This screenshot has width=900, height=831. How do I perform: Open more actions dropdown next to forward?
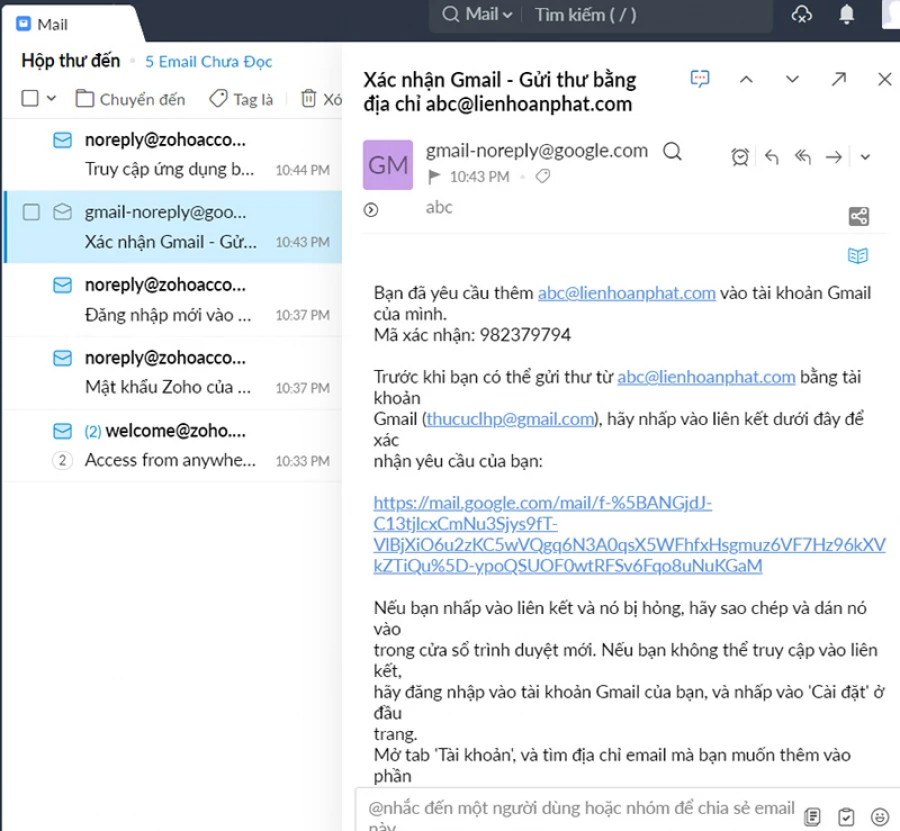865,157
